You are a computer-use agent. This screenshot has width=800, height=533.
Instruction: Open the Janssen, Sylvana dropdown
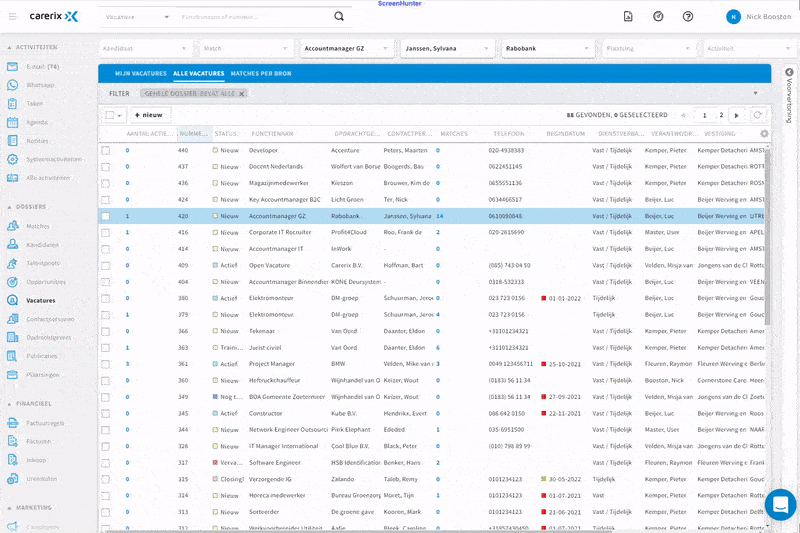pyautogui.click(x=447, y=48)
